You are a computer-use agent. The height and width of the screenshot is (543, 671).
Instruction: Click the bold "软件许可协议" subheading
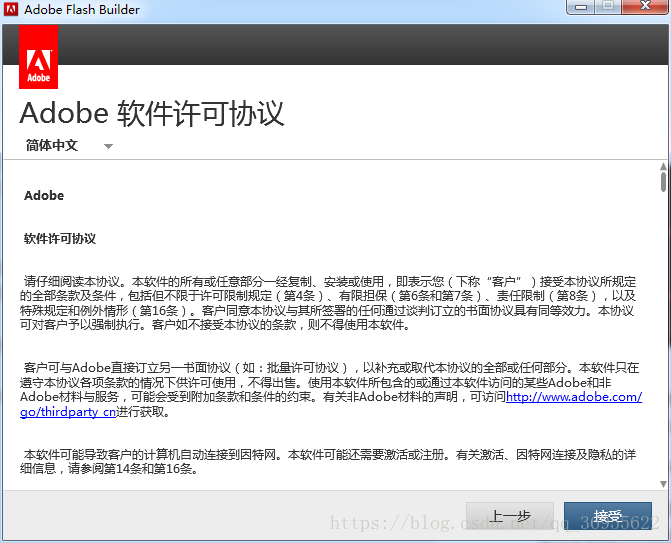point(60,238)
